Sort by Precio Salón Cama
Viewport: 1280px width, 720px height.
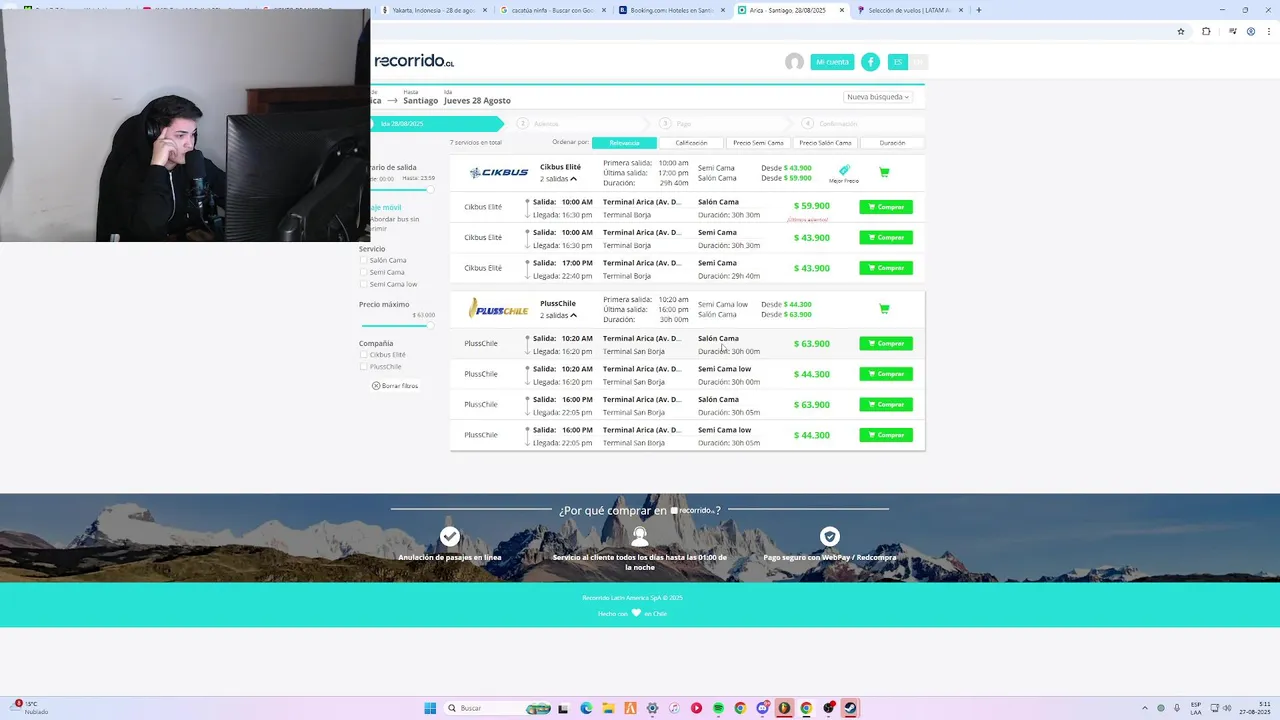pos(825,143)
